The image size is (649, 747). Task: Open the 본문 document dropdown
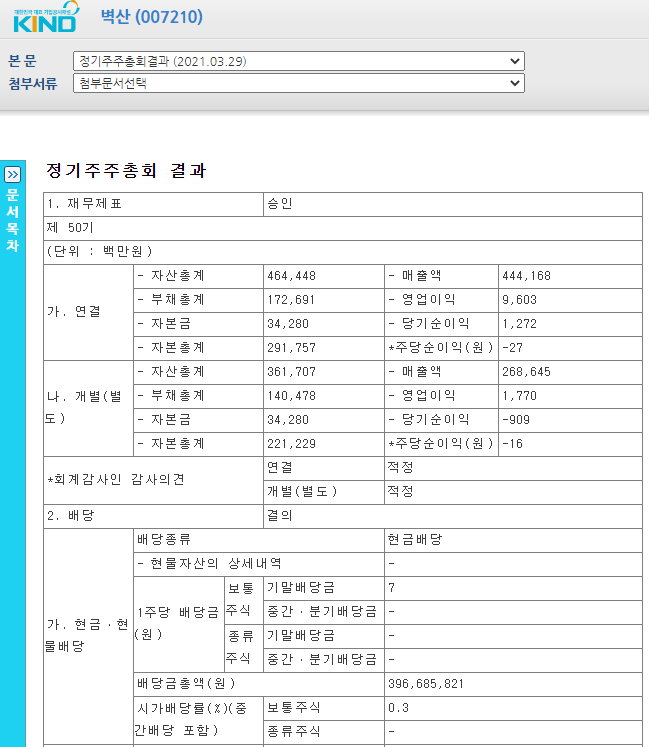299,61
